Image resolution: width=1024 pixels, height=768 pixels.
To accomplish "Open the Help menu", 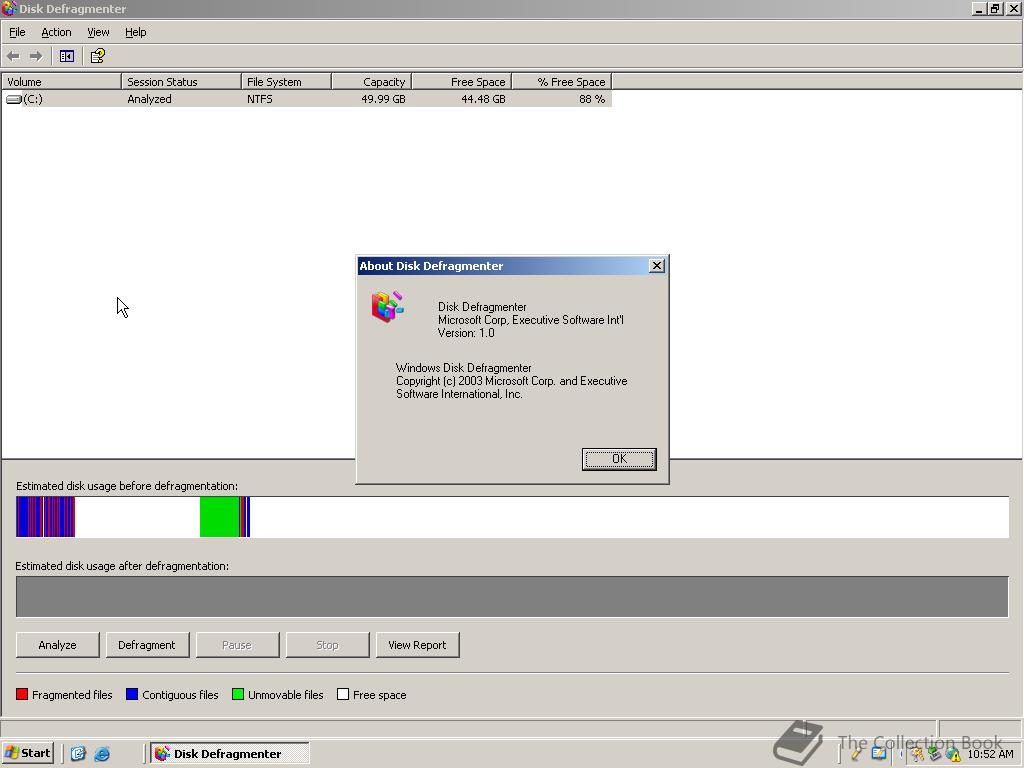I will tap(135, 32).
